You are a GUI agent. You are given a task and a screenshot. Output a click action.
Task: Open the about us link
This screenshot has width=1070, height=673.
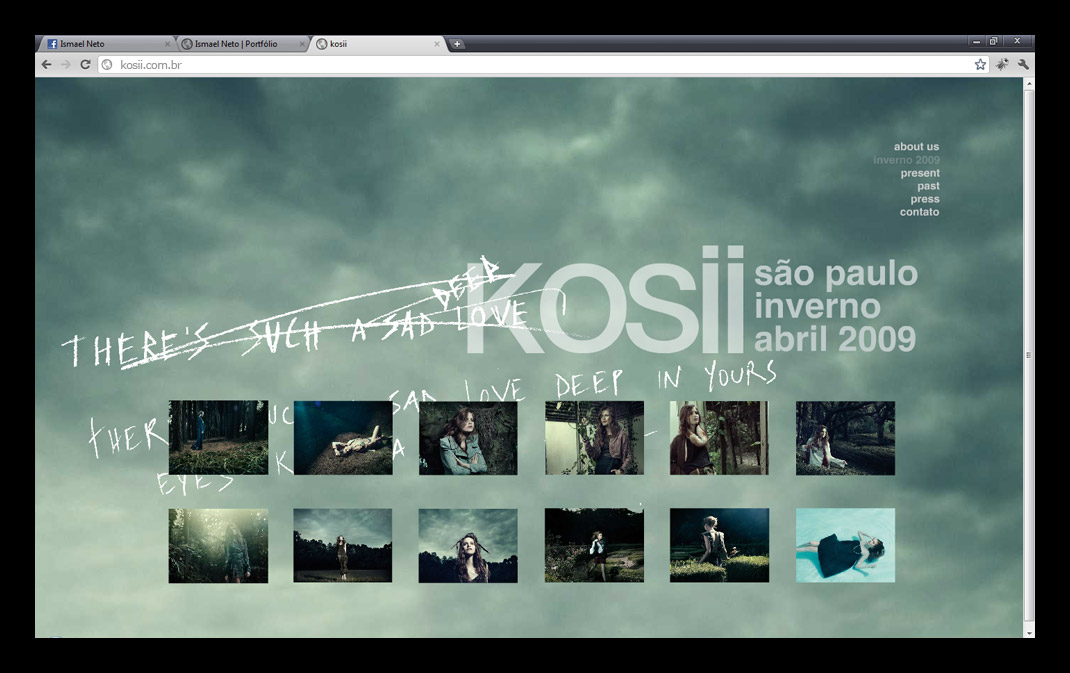click(x=916, y=147)
